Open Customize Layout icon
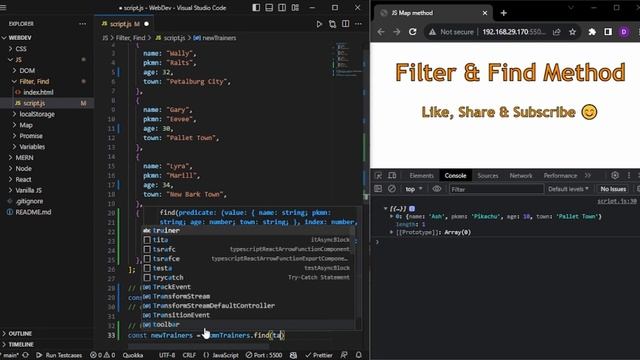Screen dimensions: 640x360 click(295, 7)
